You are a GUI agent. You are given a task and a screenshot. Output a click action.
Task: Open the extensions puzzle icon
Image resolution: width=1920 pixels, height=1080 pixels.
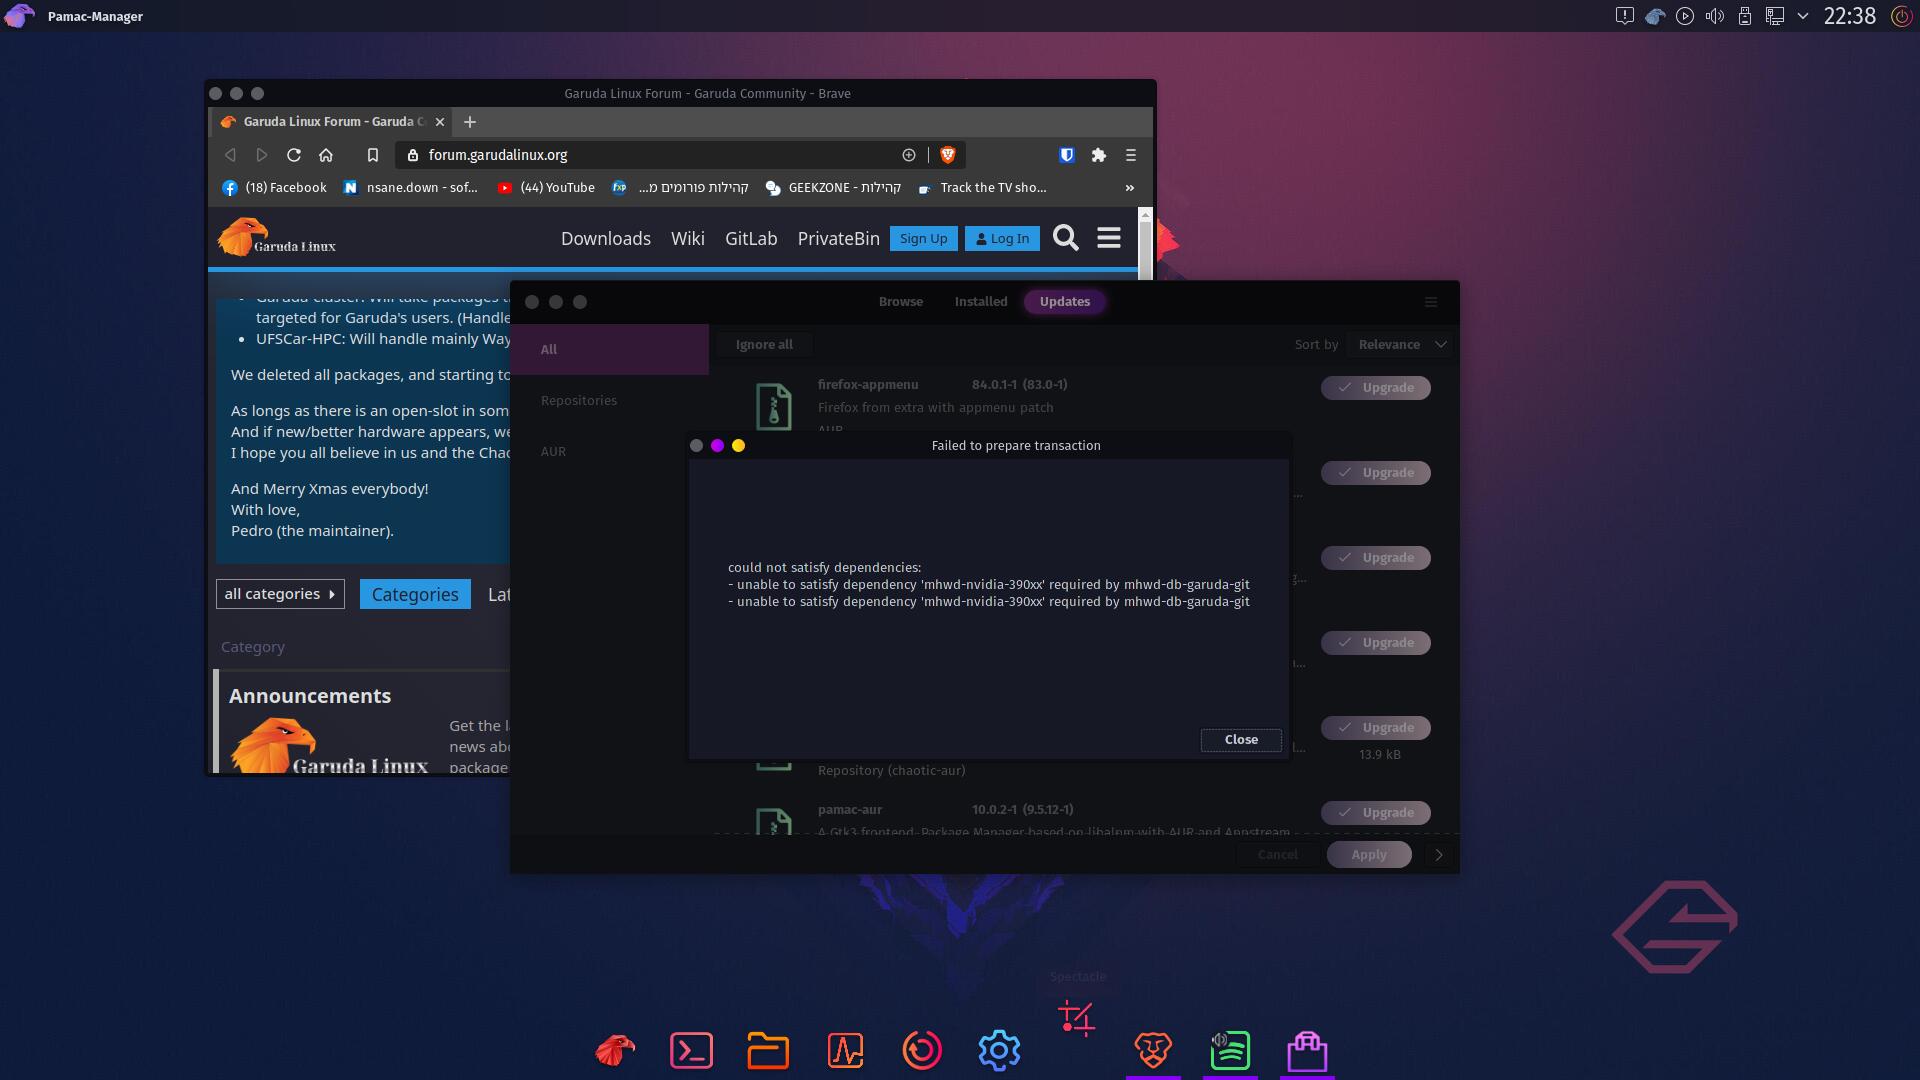click(1098, 155)
